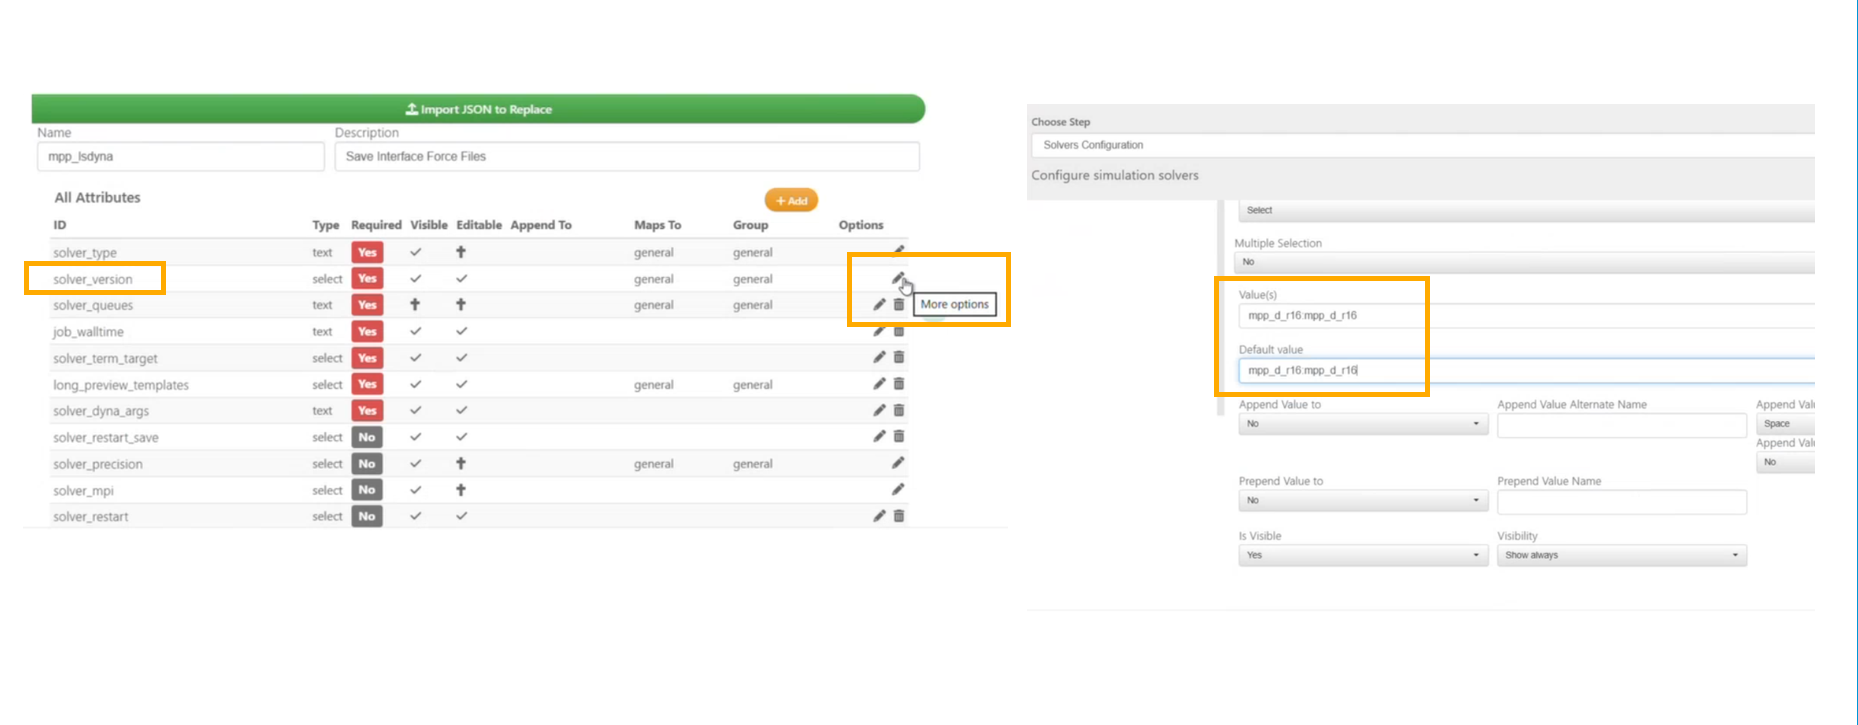The height and width of the screenshot is (725, 1858).
Task: Open the 'Append Value to' dropdown
Action: (1362, 424)
